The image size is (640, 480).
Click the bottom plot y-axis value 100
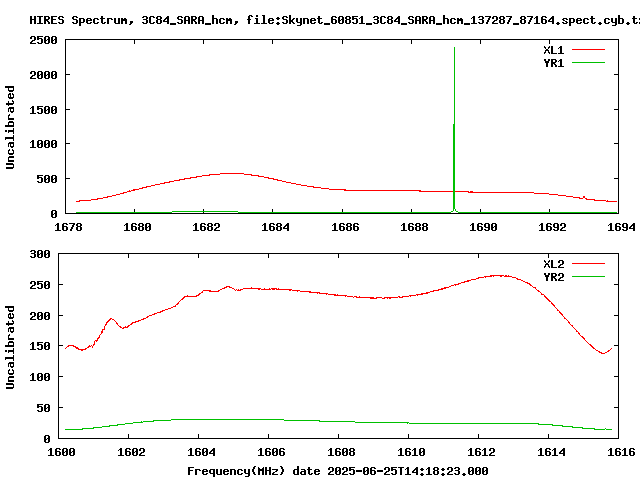[40, 377]
